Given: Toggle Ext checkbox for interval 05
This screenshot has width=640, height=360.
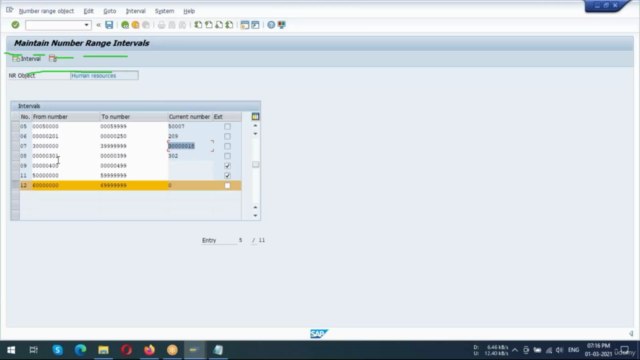Looking at the screenshot, I should point(227,127).
